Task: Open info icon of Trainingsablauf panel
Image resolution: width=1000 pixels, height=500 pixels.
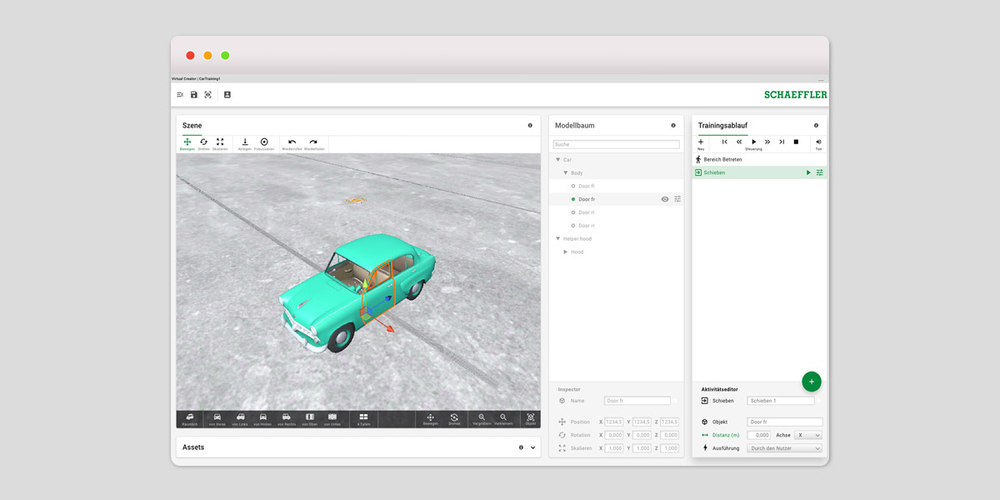Action: (x=816, y=126)
